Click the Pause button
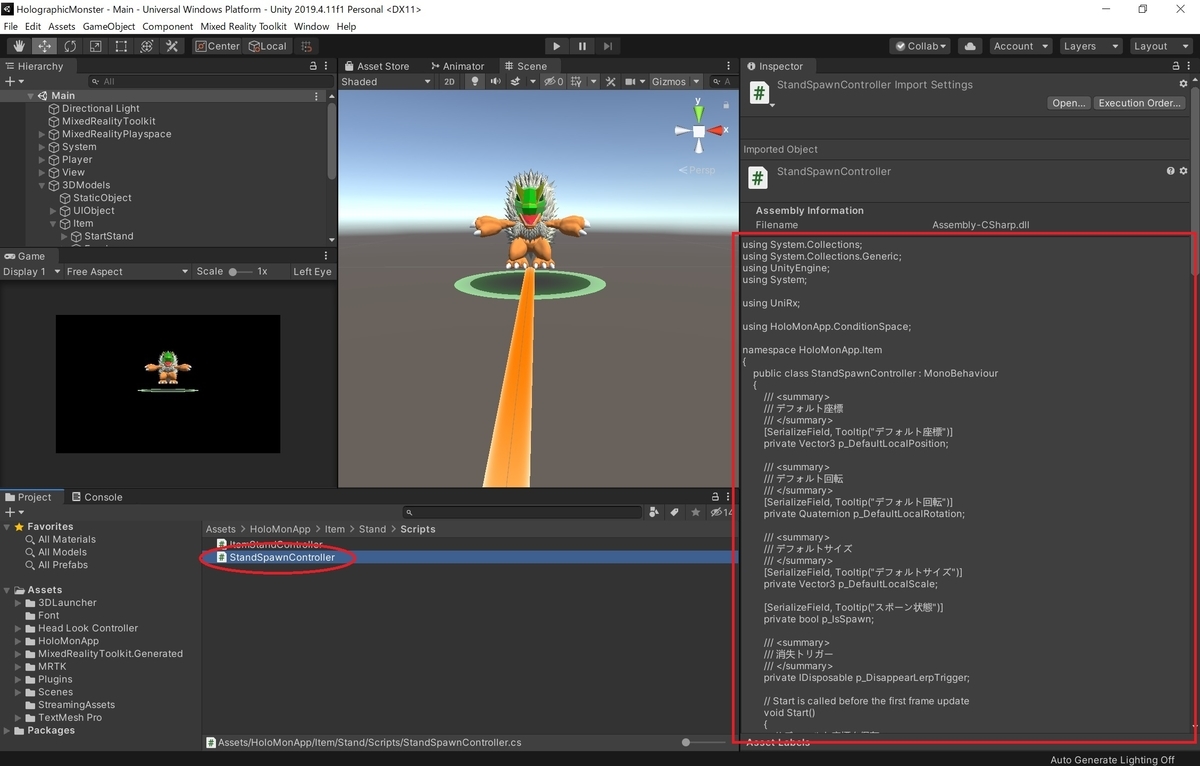Screen dimensions: 1200x766 (x=582, y=46)
